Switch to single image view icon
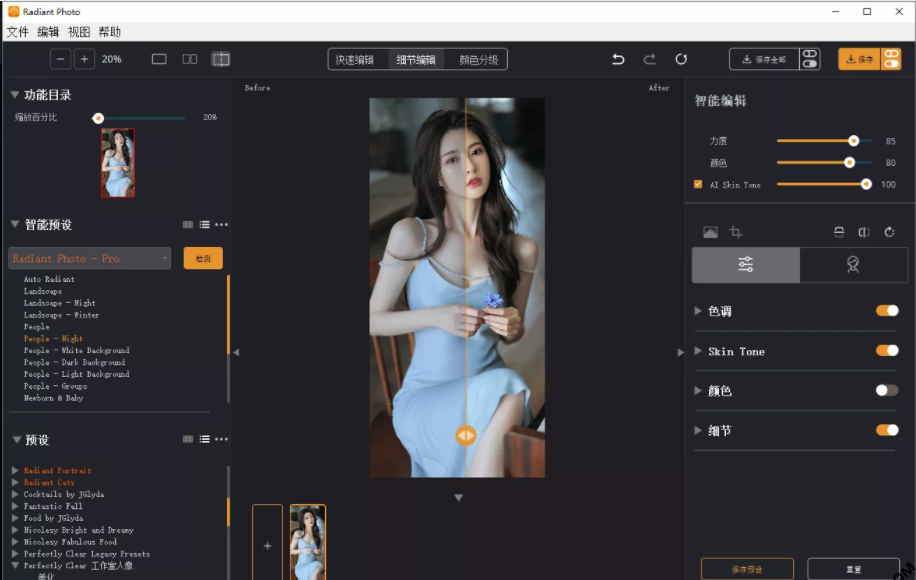 tap(159, 59)
